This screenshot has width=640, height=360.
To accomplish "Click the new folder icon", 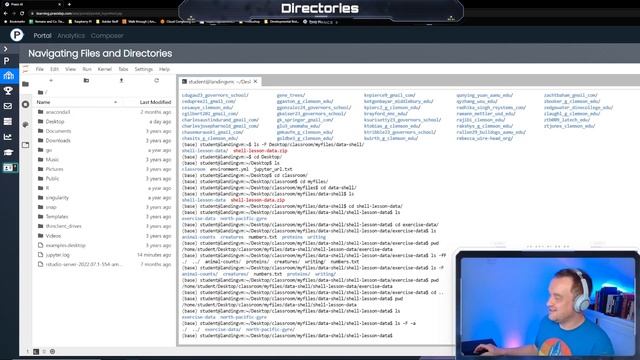I will pyautogui.click(x=86, y=80).
